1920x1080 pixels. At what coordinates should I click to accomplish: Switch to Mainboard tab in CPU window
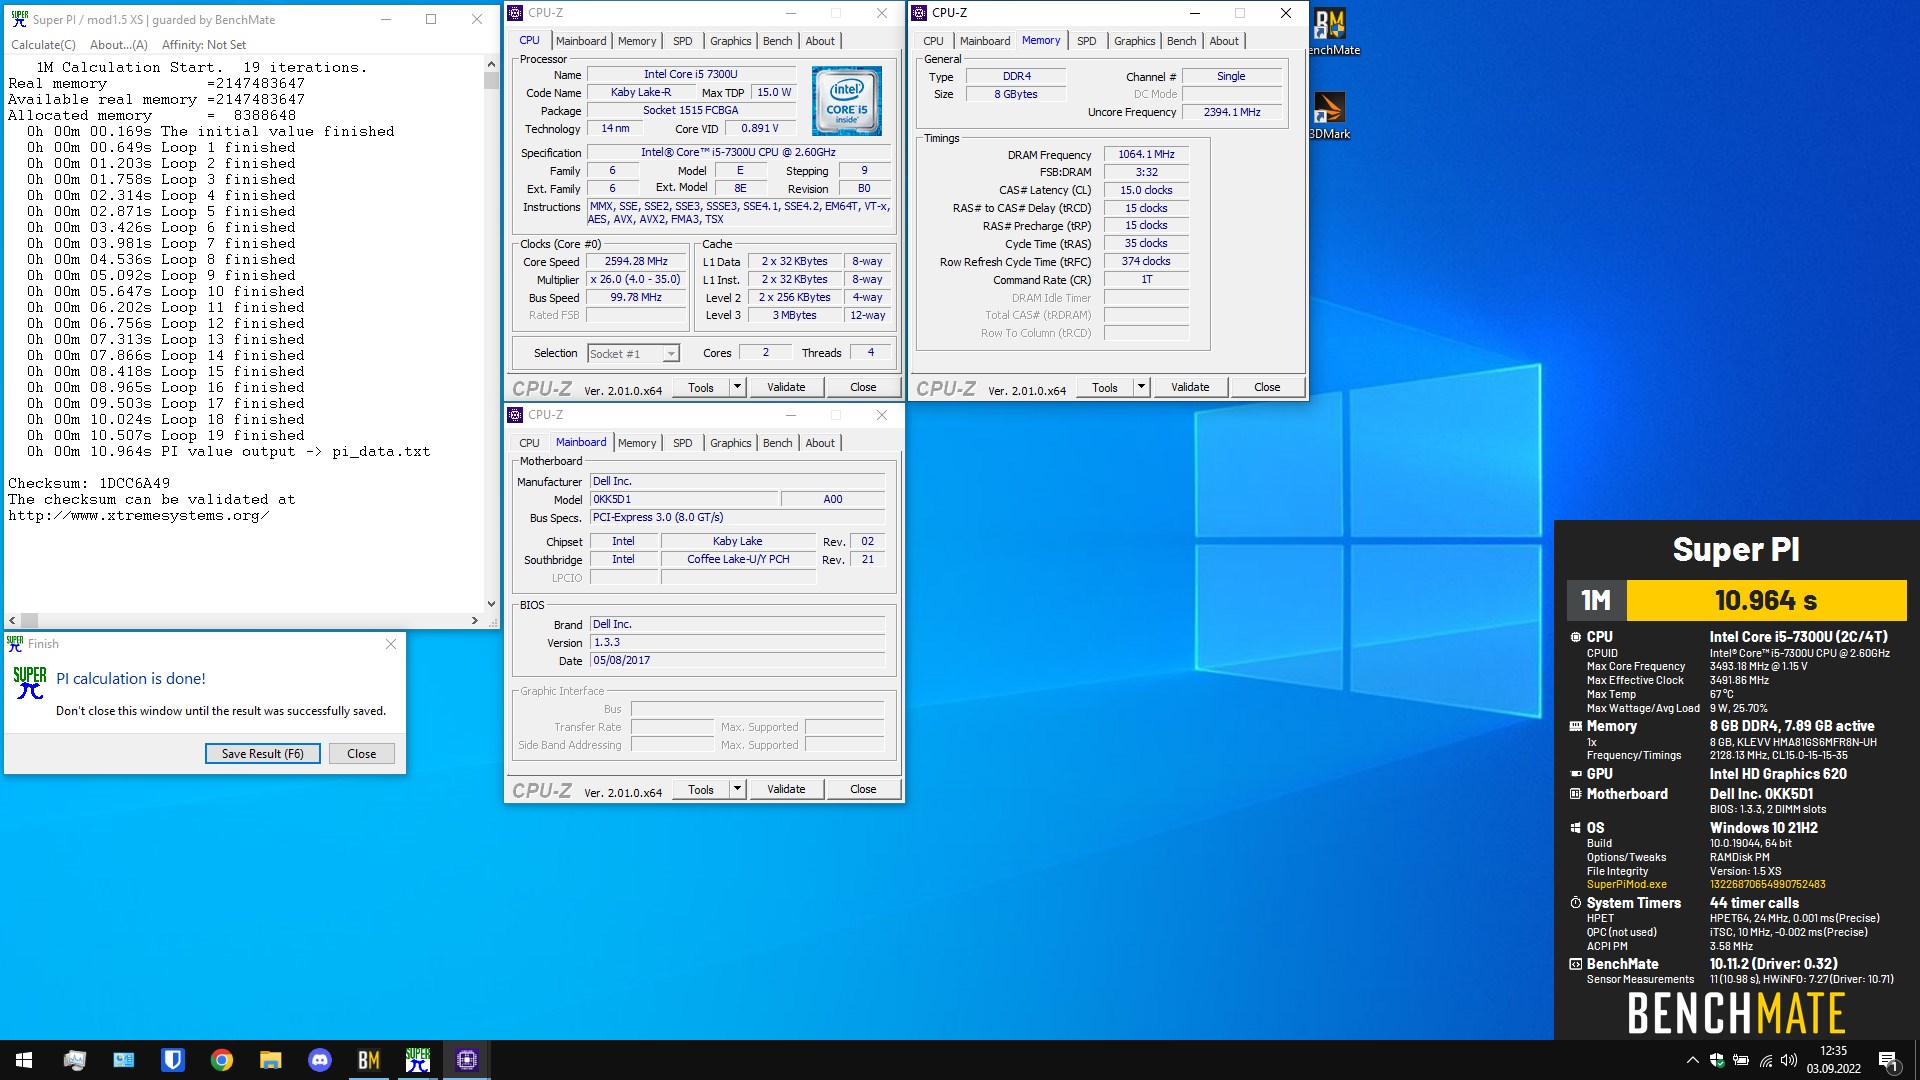coord(581,41)
